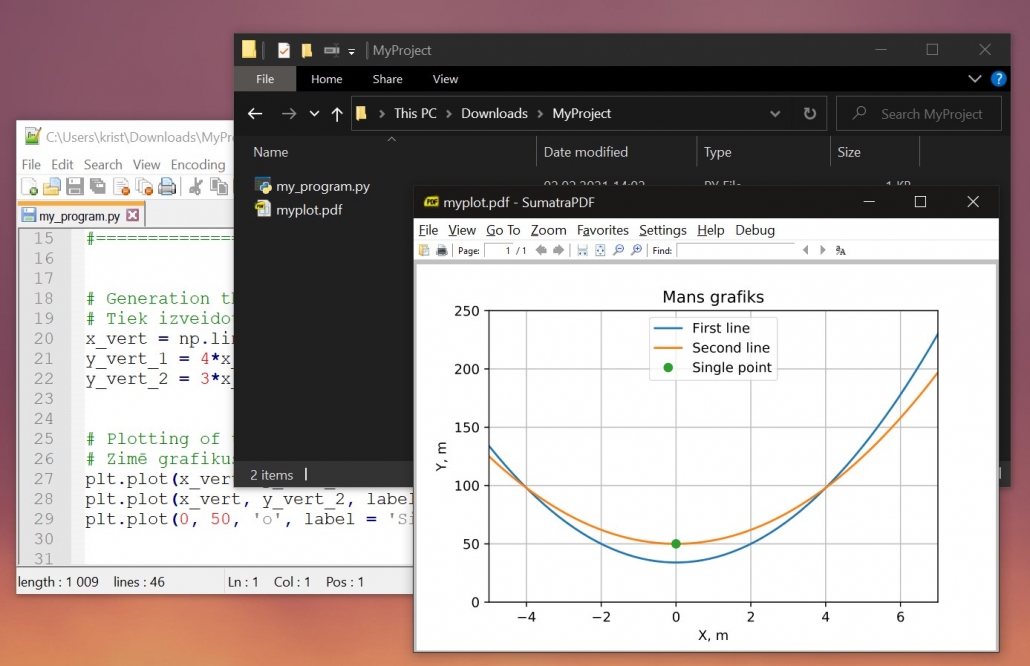Open the Favorites menu in SumatraPDF

click(x=602, y=230)
